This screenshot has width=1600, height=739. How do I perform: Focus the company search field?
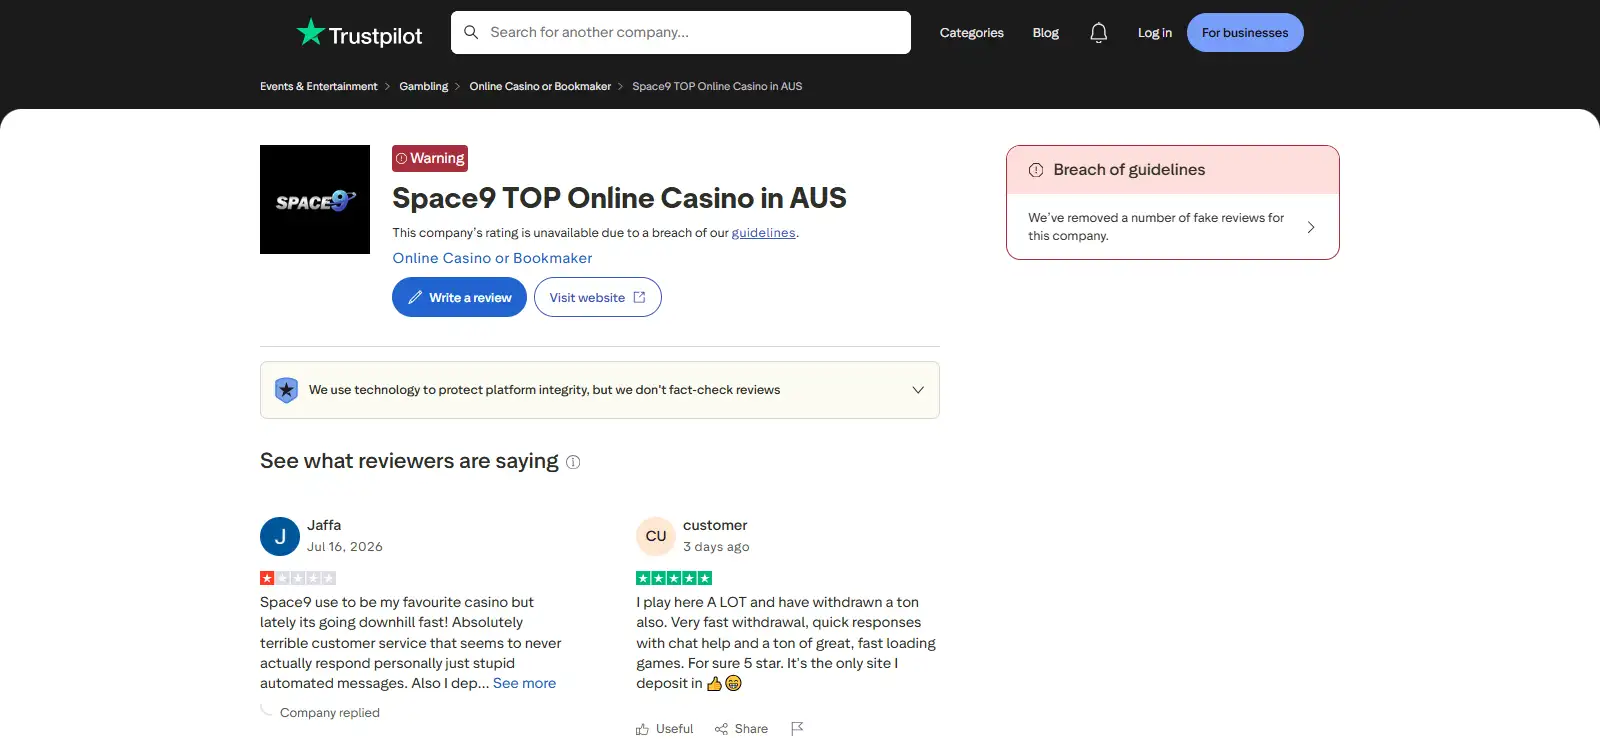click(681, 32)
